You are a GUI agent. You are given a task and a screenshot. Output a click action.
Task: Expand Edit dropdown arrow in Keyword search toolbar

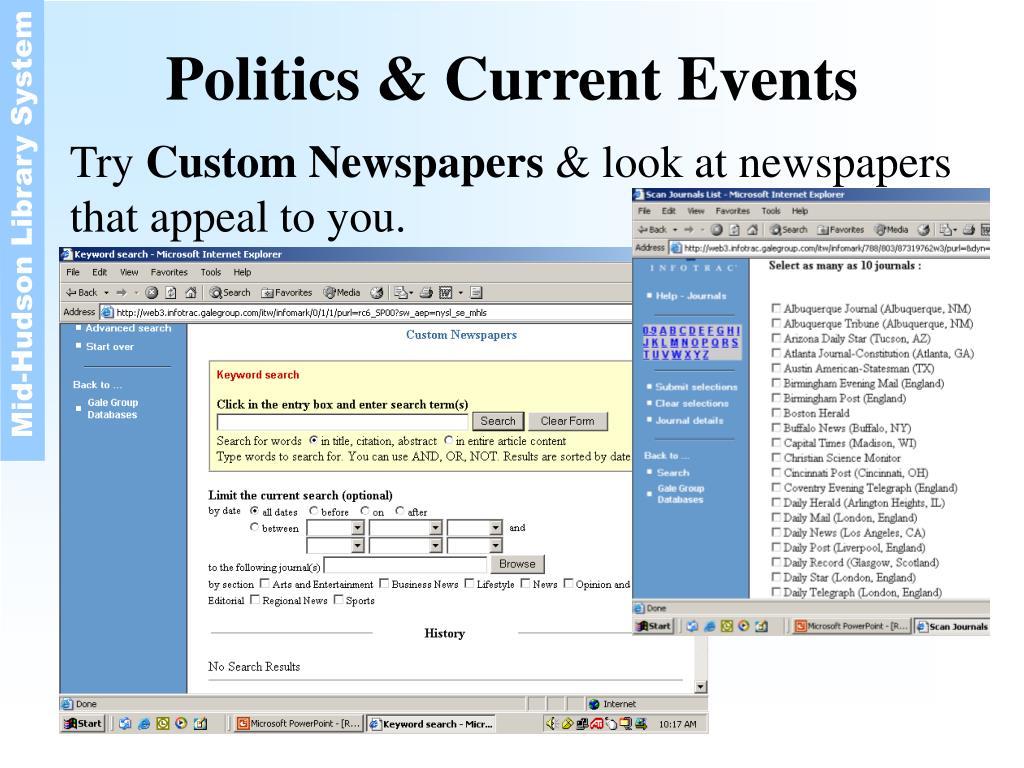[460, 293]
